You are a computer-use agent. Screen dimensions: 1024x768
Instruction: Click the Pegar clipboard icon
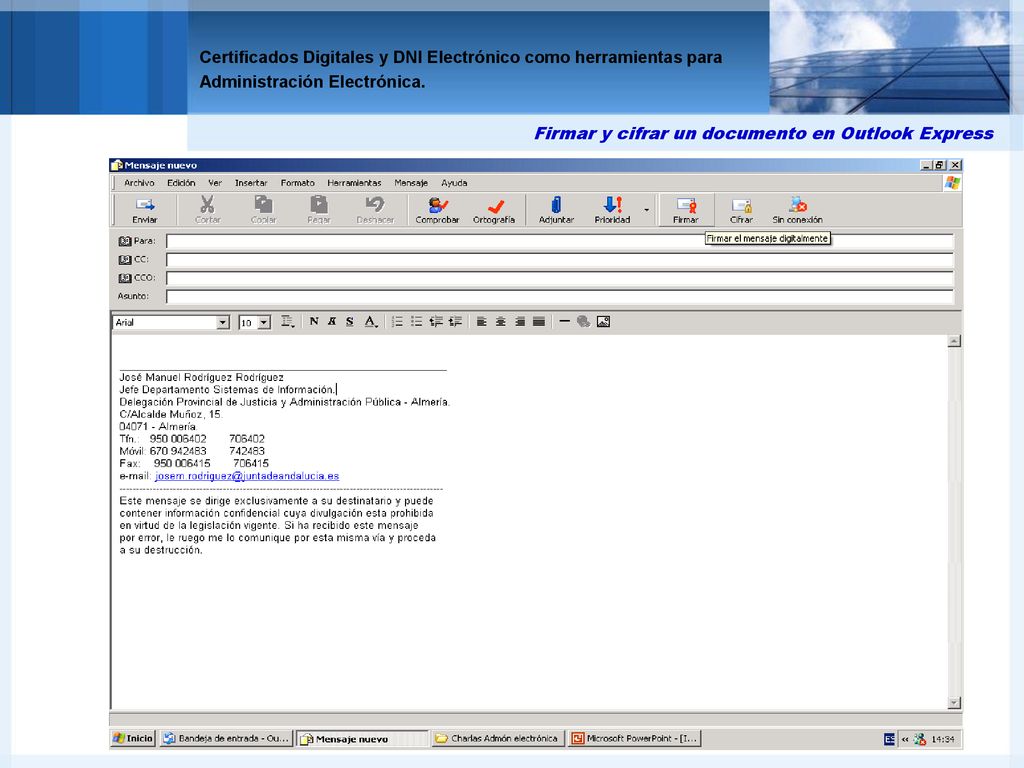point(319,210)
